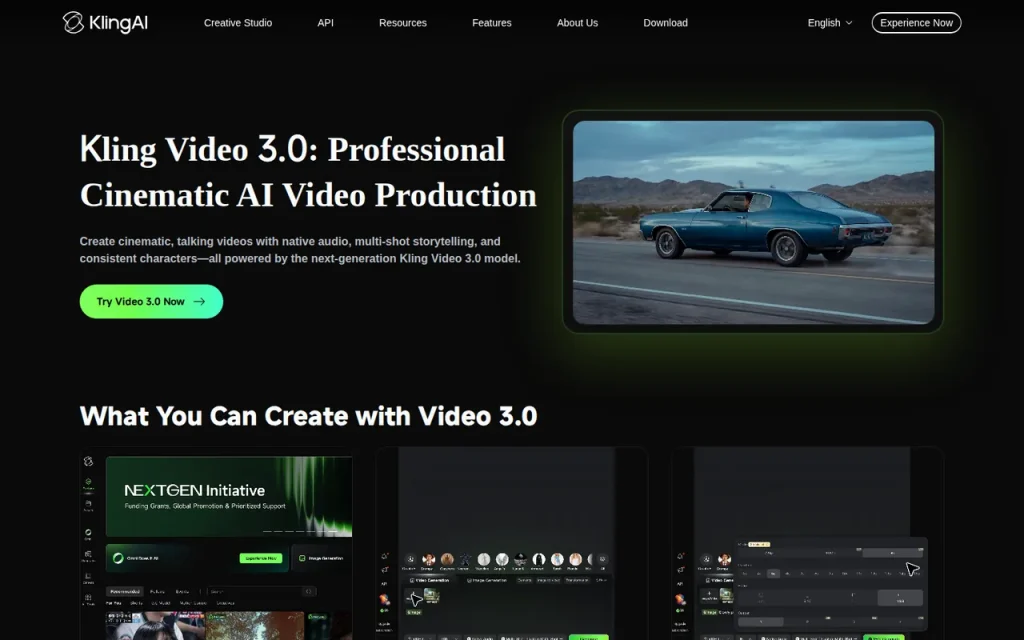
Task: Open the Creative Studio menu
Action: coord(238,23)
